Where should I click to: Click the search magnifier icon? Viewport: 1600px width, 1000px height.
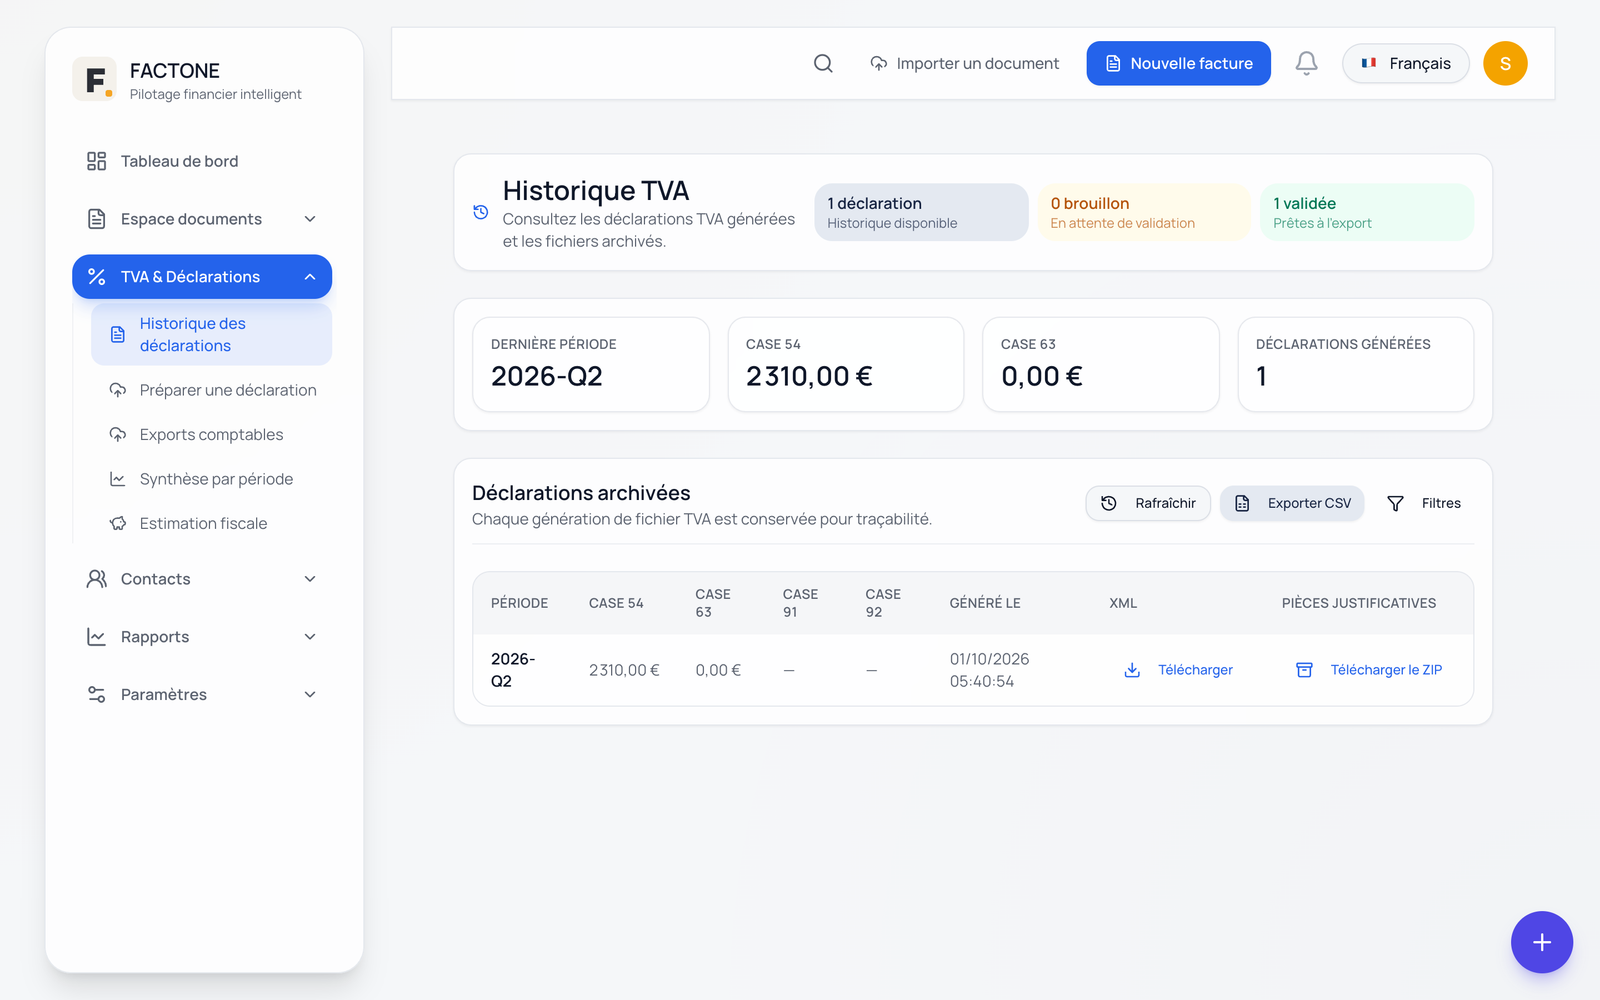(x=823, y=63)
